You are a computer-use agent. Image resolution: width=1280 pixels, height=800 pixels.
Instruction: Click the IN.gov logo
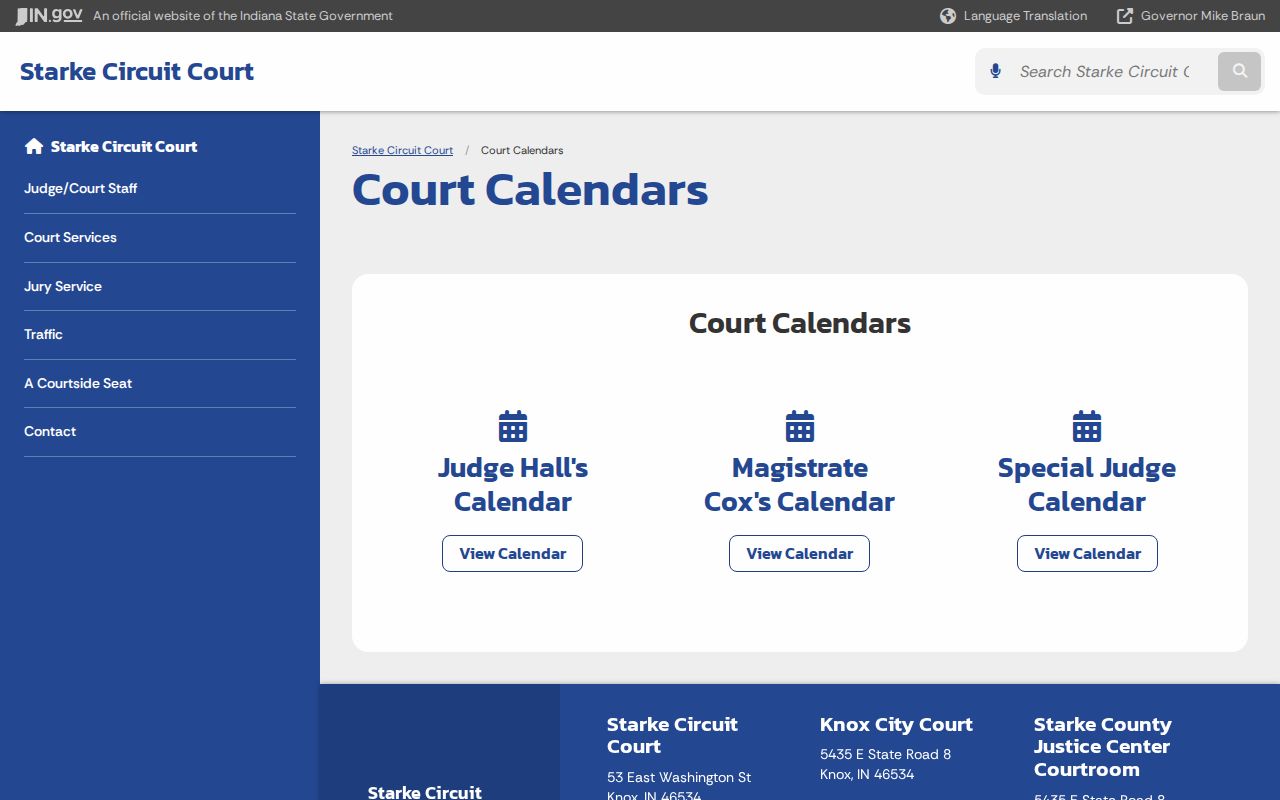coord(49,16)
